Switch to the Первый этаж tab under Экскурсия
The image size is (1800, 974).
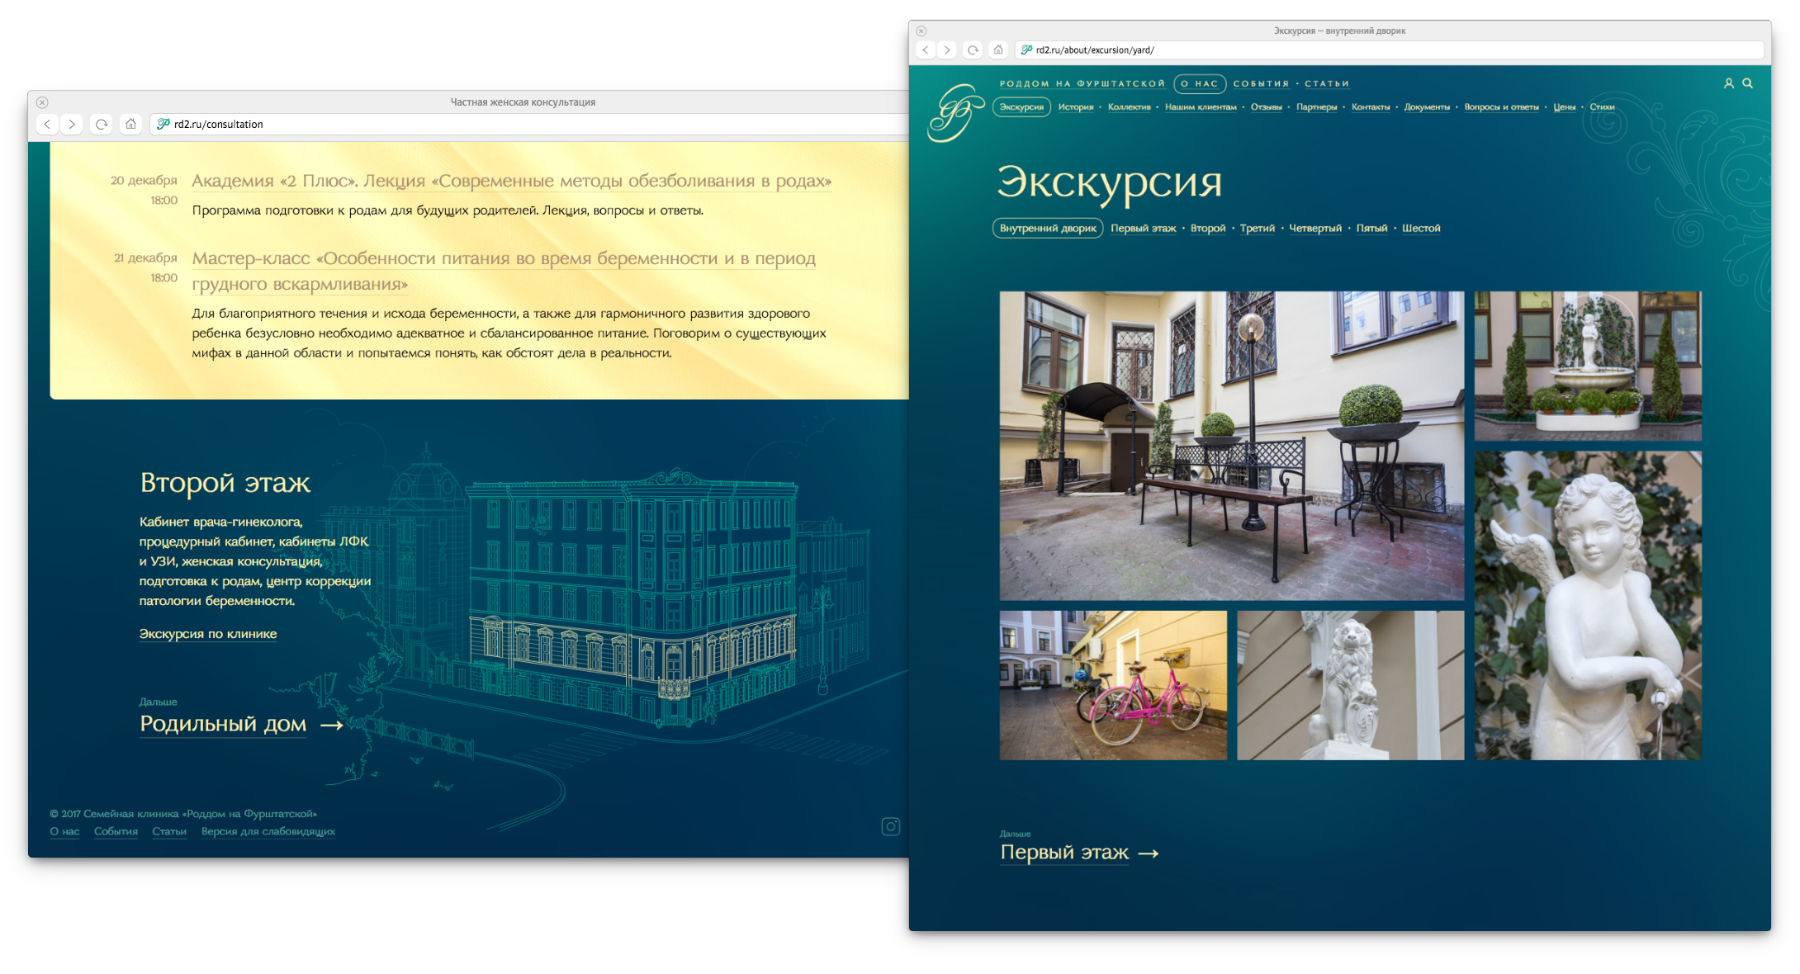click(1143, 229)
